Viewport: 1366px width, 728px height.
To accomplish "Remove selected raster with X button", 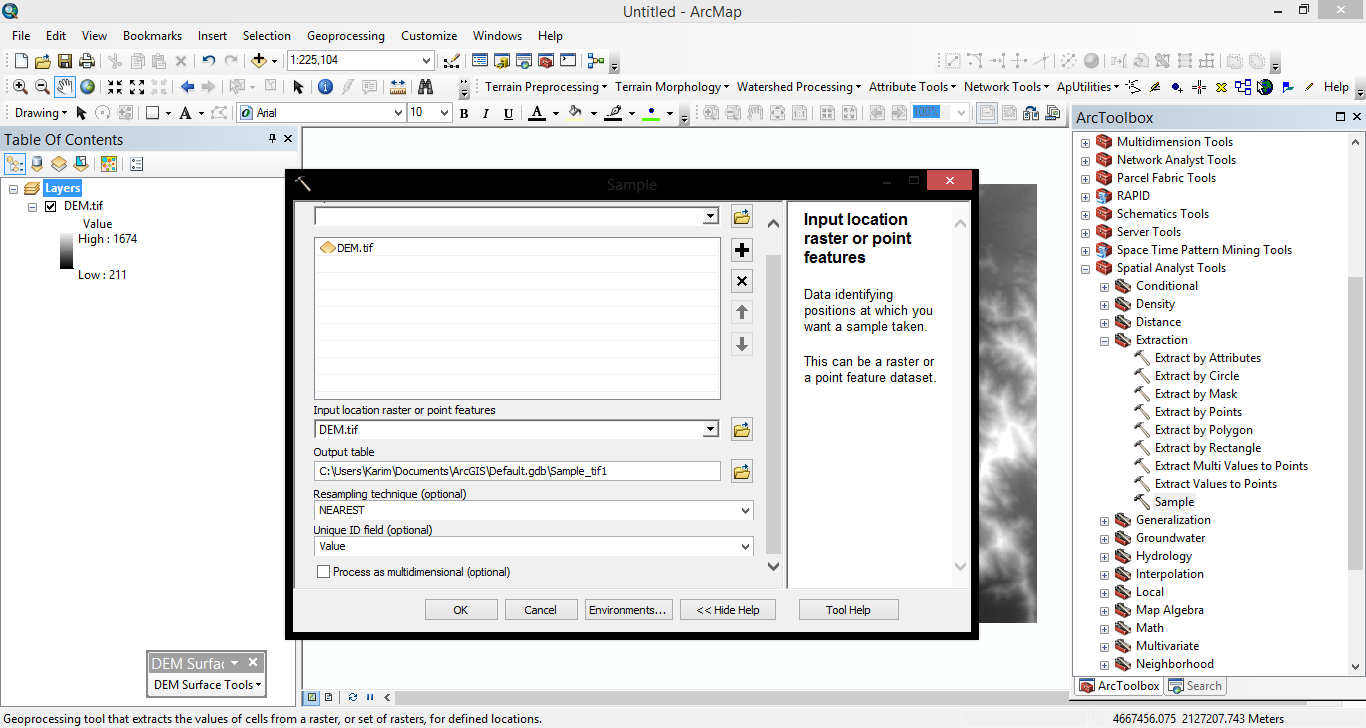I will [x=742, y=281].
